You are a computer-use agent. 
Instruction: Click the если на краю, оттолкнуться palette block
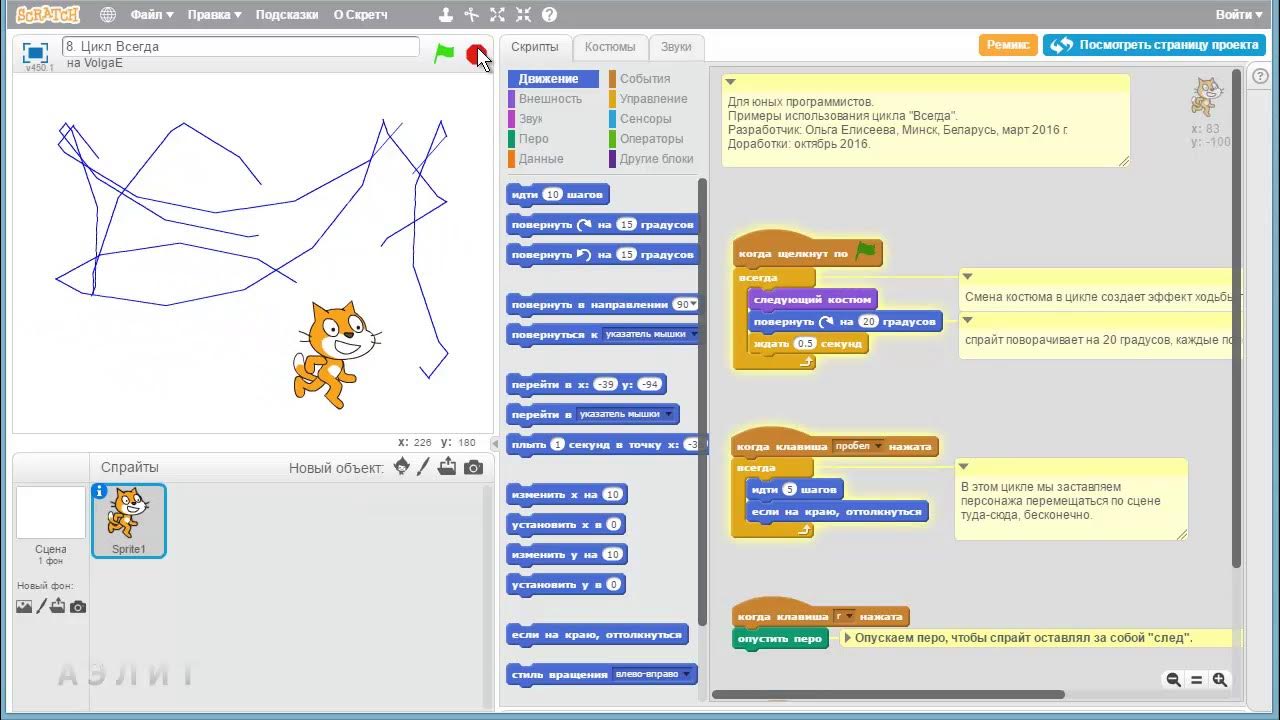click(x=597, y=634)
